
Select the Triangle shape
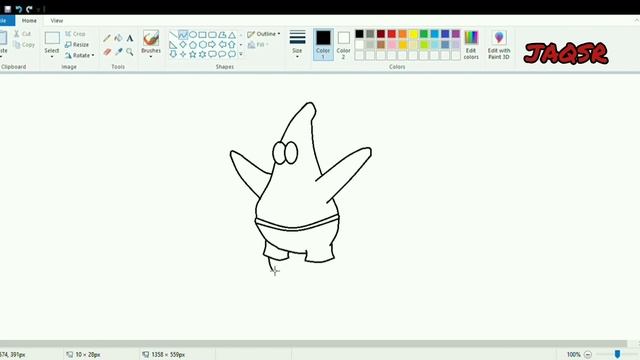232,35
